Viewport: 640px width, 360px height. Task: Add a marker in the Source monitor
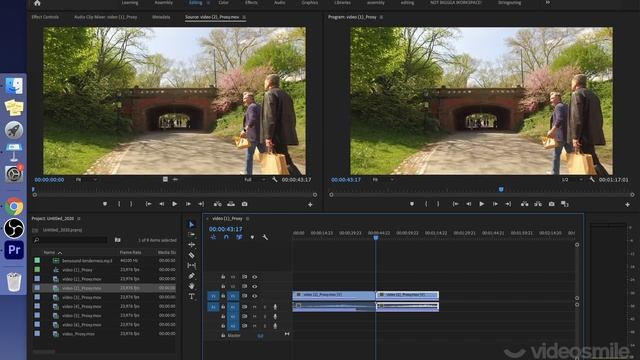click(105, 204)
